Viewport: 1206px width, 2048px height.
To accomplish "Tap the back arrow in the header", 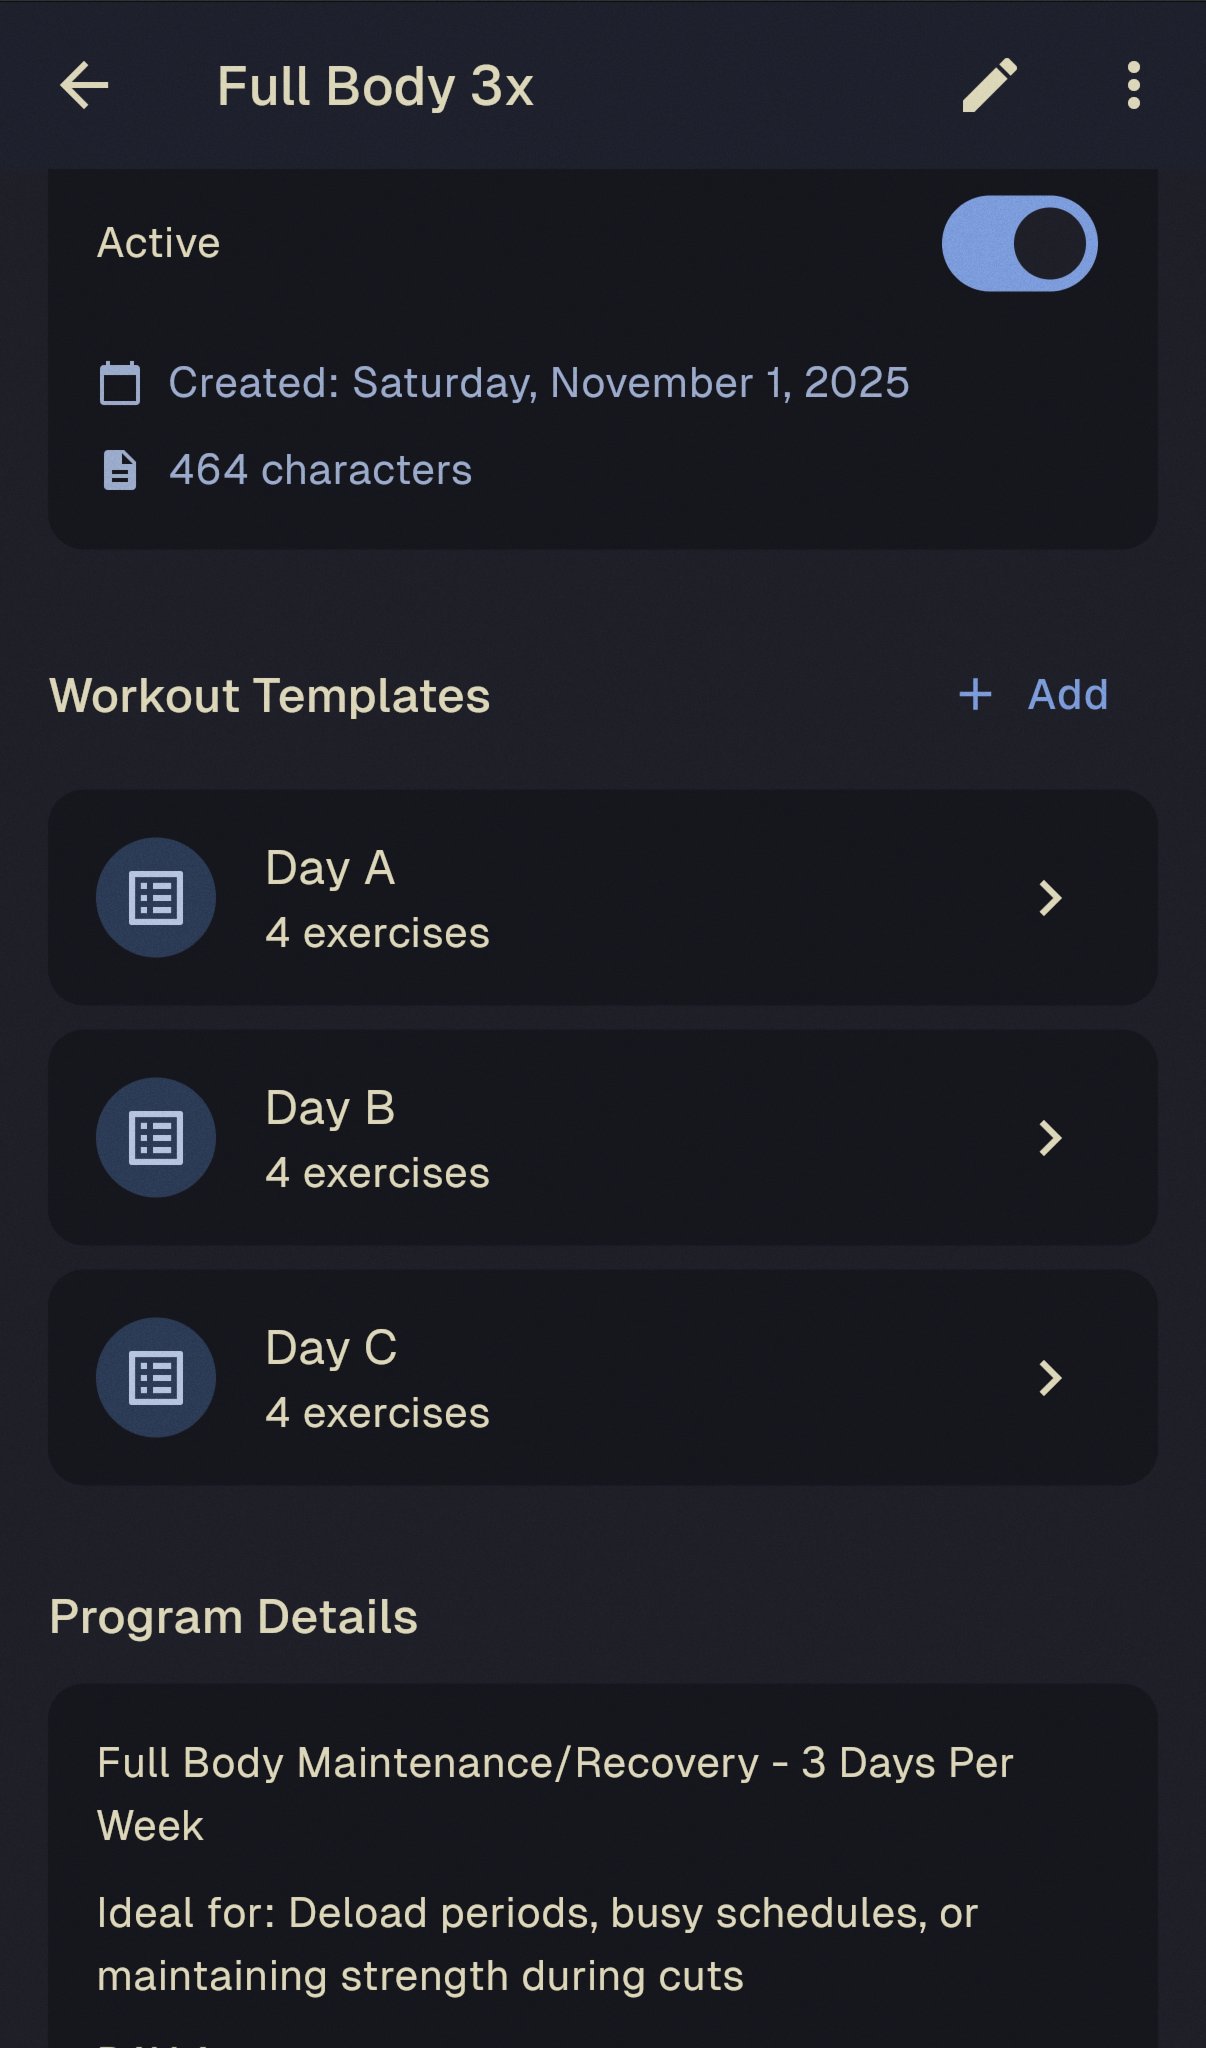I will [x=85, y=86].
